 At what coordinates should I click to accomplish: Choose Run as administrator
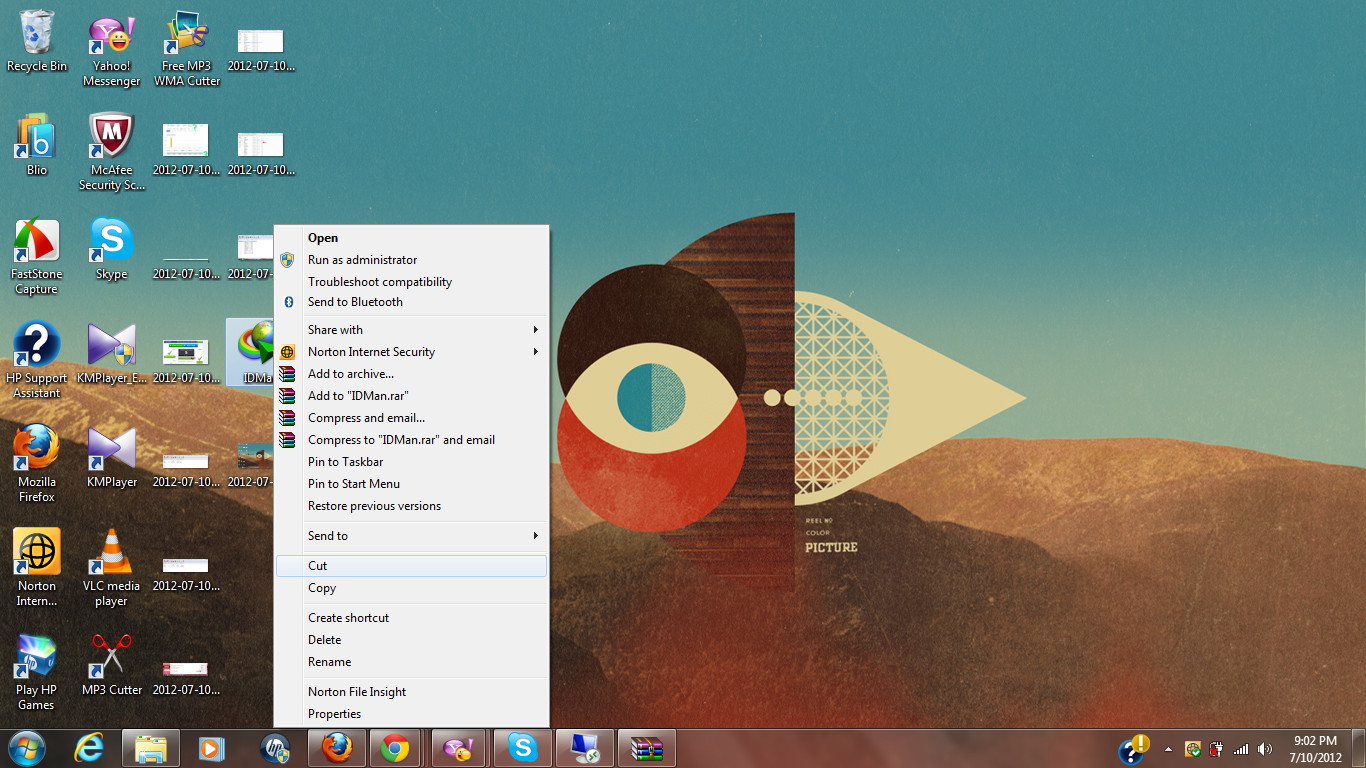(x=412, y=260)
